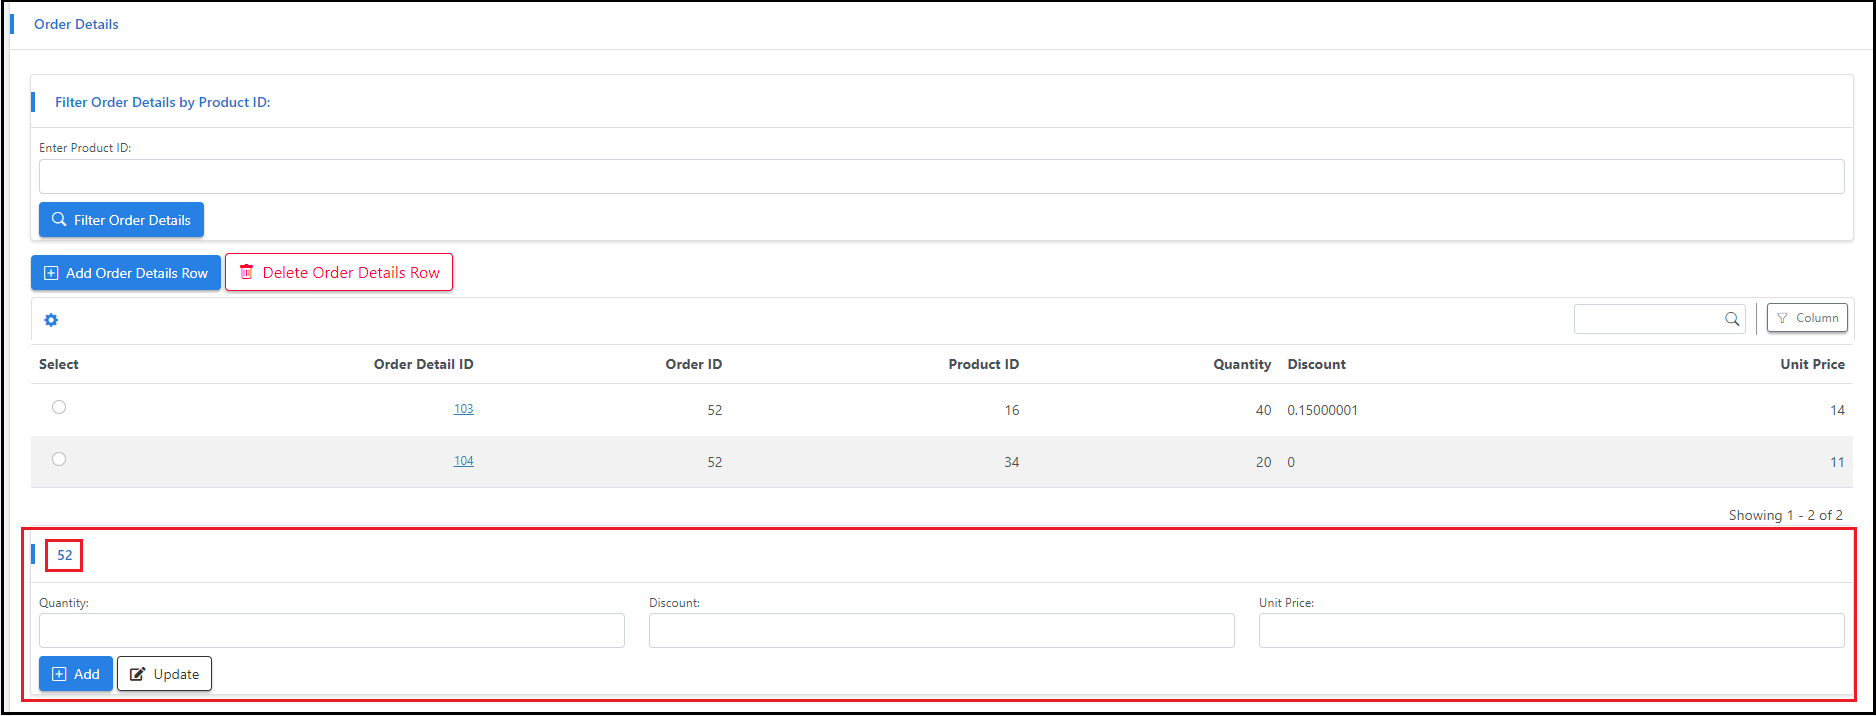Focus the Enter Product ID input field
1876x716 pixels.
click(941, 177)
